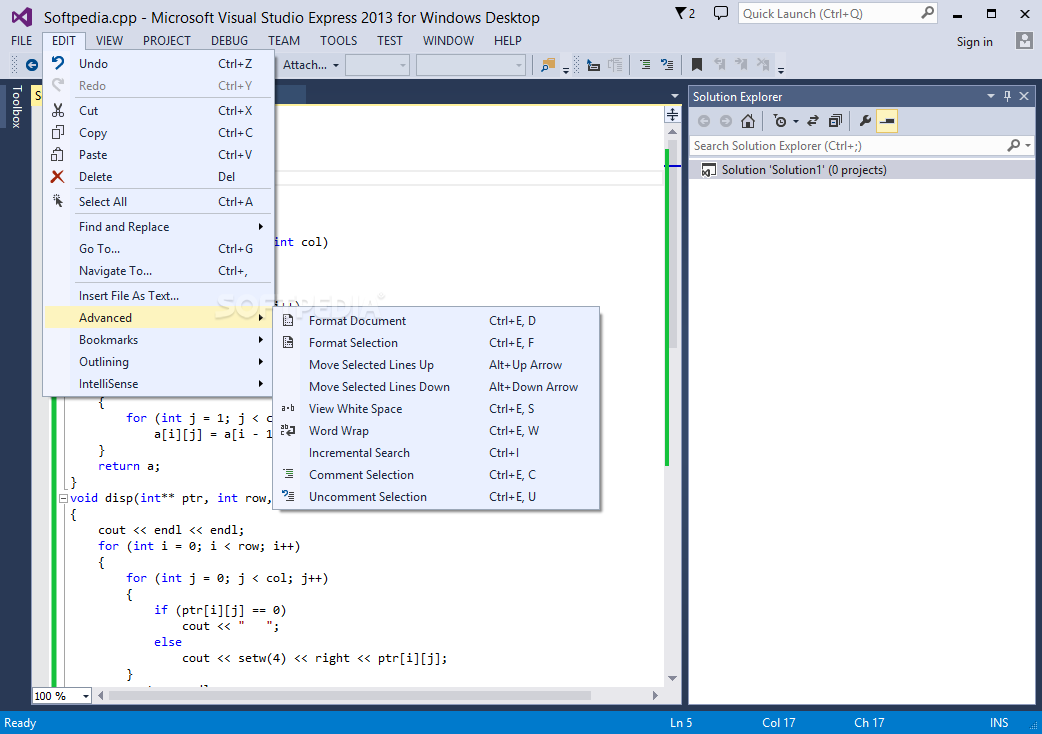
Task: Select Uncomment Selection in submenu
Action: point(437,496)
